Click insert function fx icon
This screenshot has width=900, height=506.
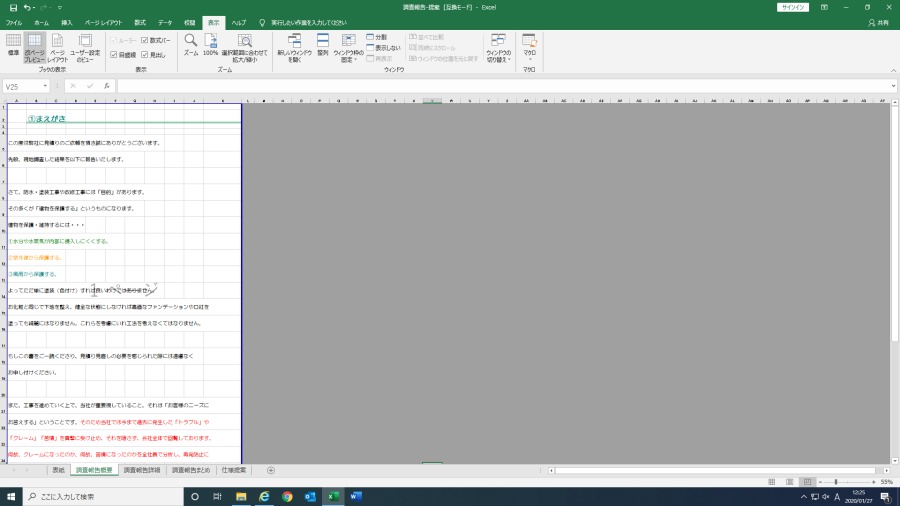[x=107, y=86]
